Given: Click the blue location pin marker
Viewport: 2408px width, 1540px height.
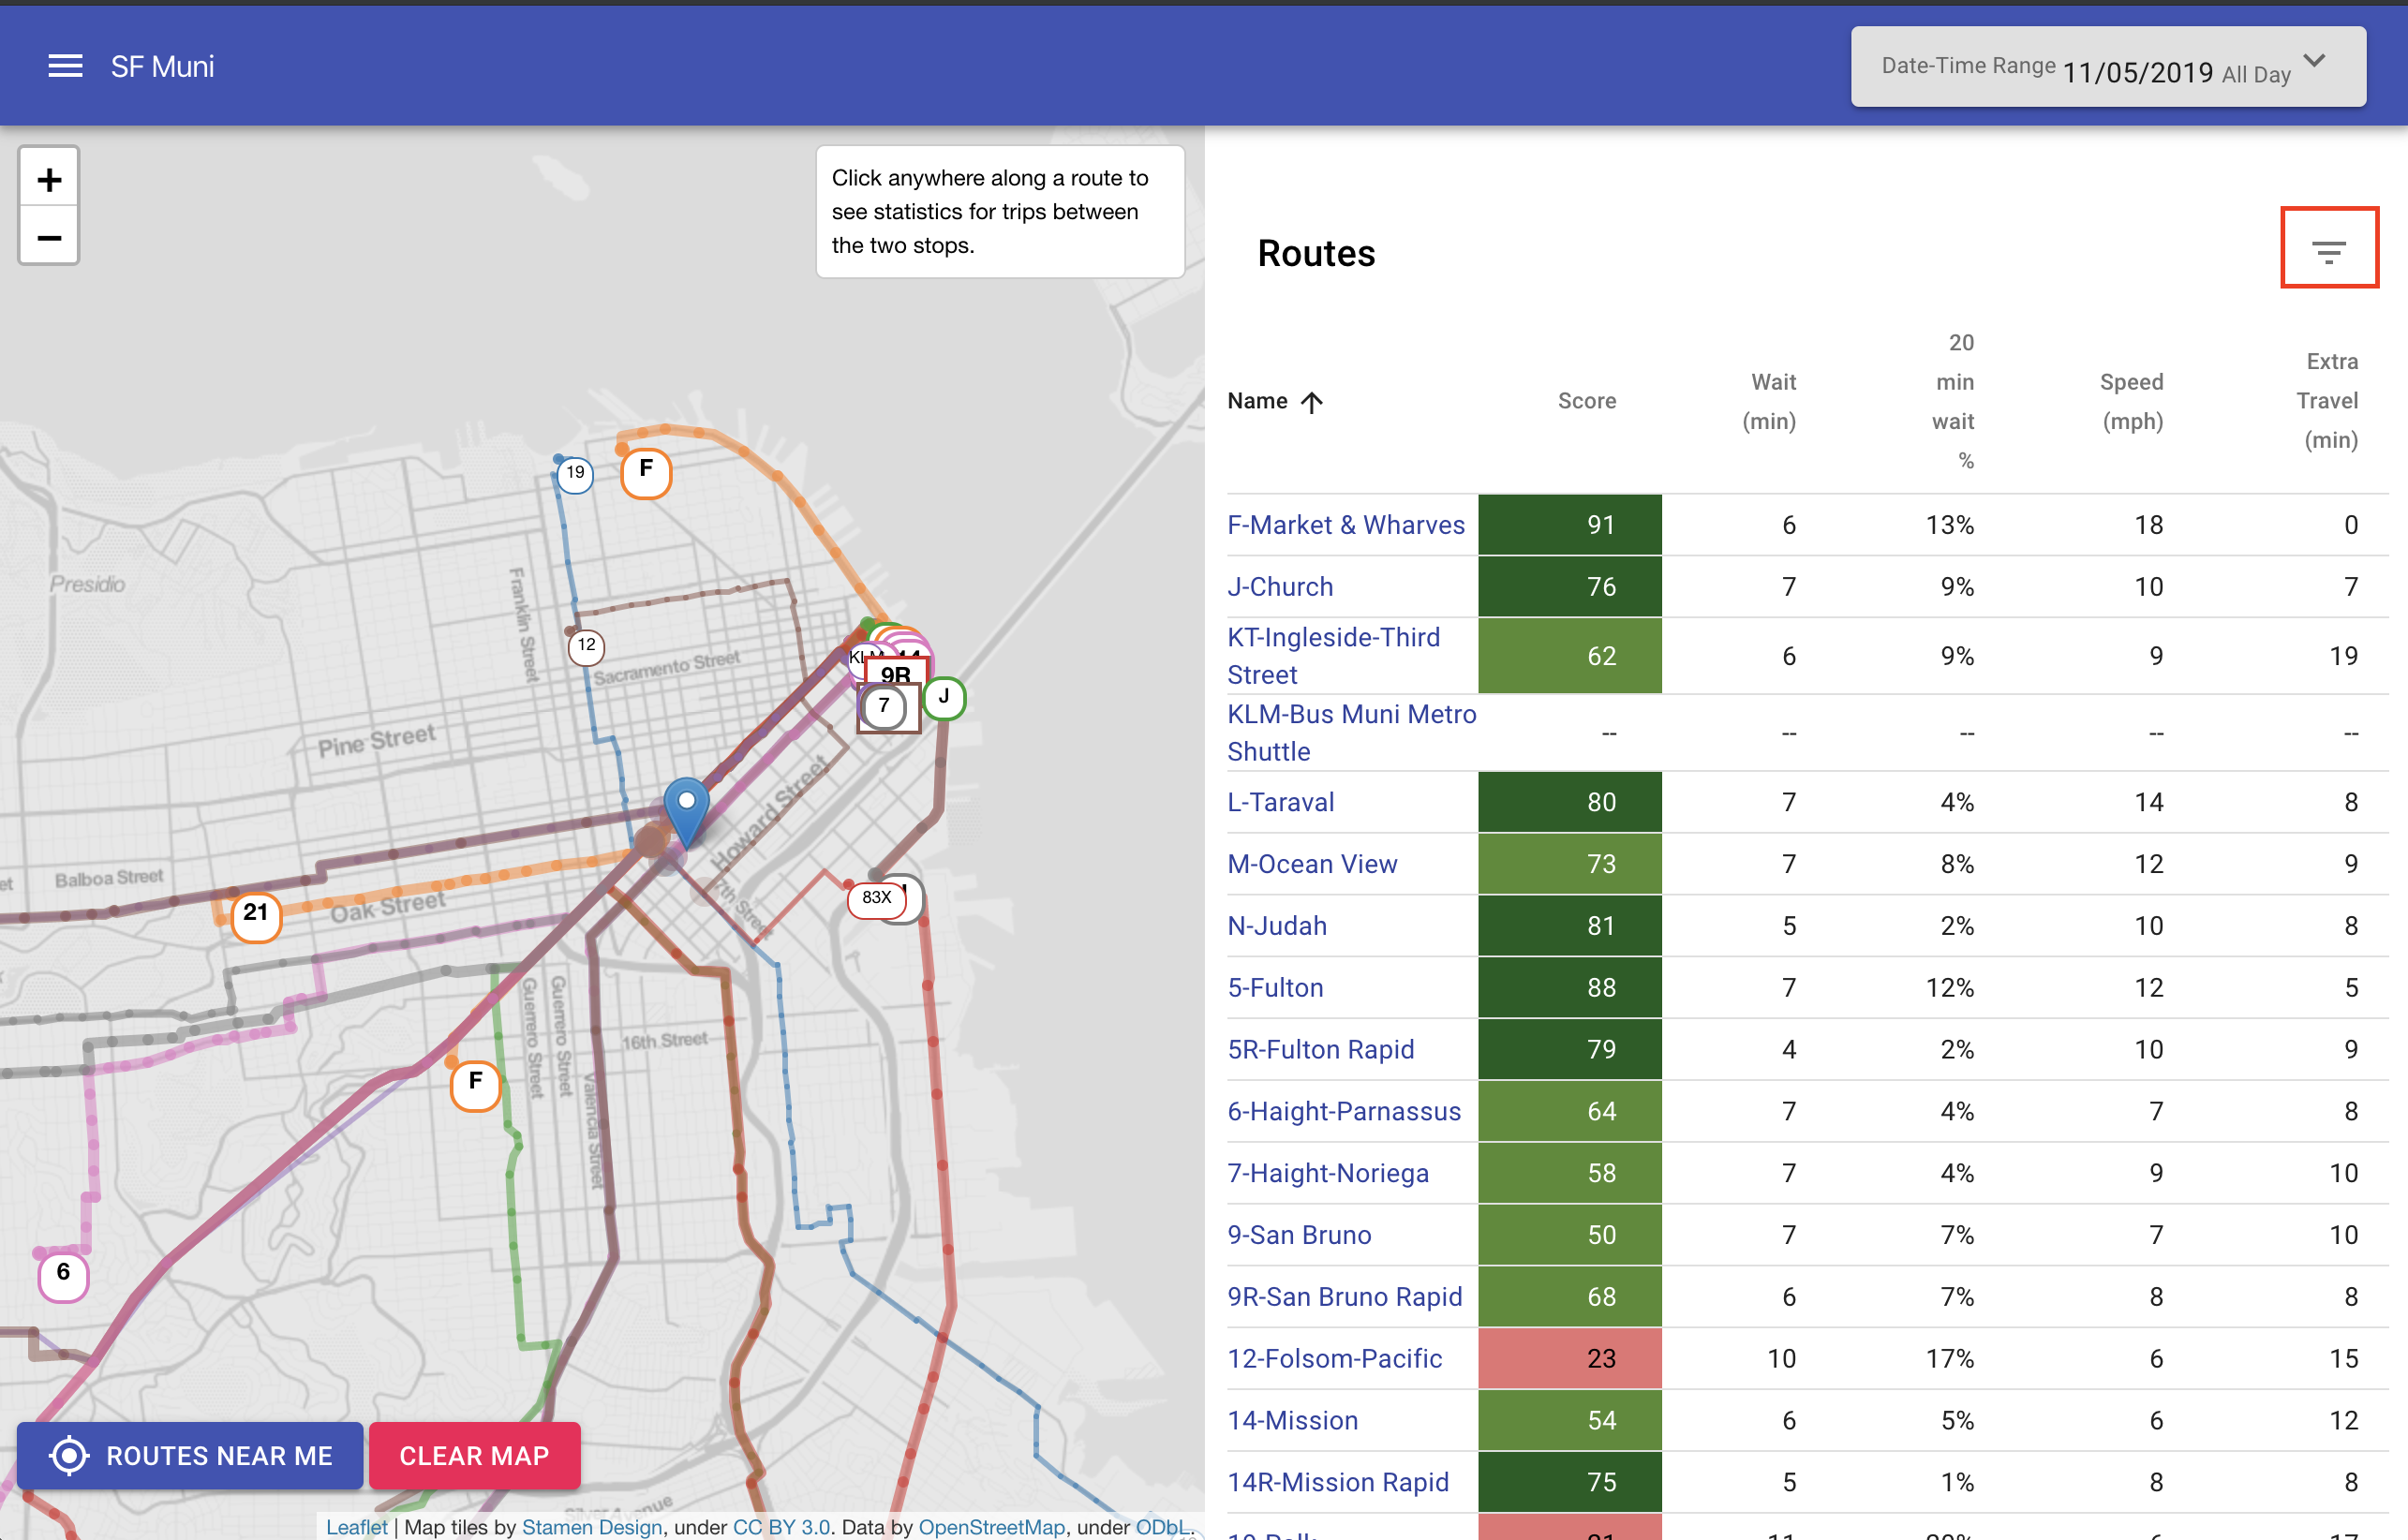Looking at the screenshot, I should (686, 808).
